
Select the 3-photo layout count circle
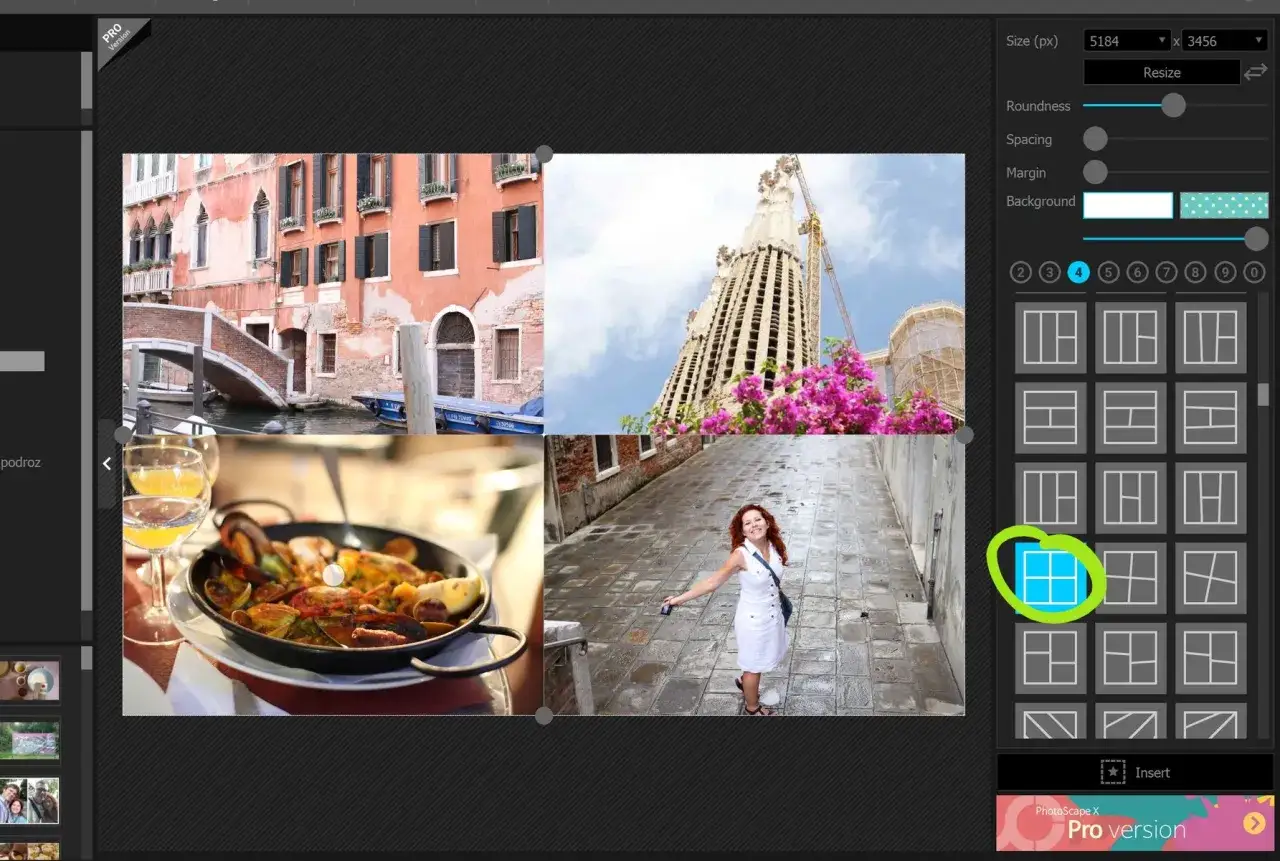click(x=1049, y=272)
